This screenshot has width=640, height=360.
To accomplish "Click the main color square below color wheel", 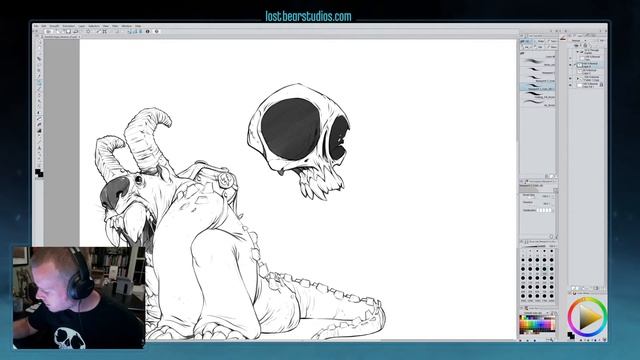I will coord(571,335).
